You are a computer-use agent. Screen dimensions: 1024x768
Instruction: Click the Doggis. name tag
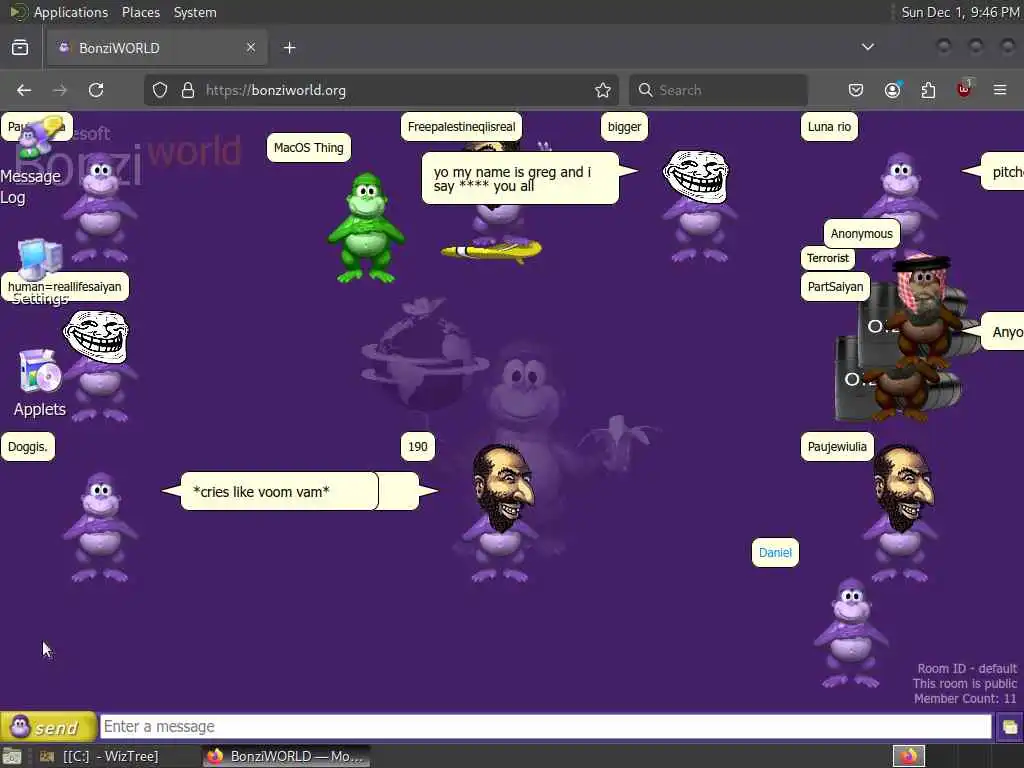coord(27,447)
